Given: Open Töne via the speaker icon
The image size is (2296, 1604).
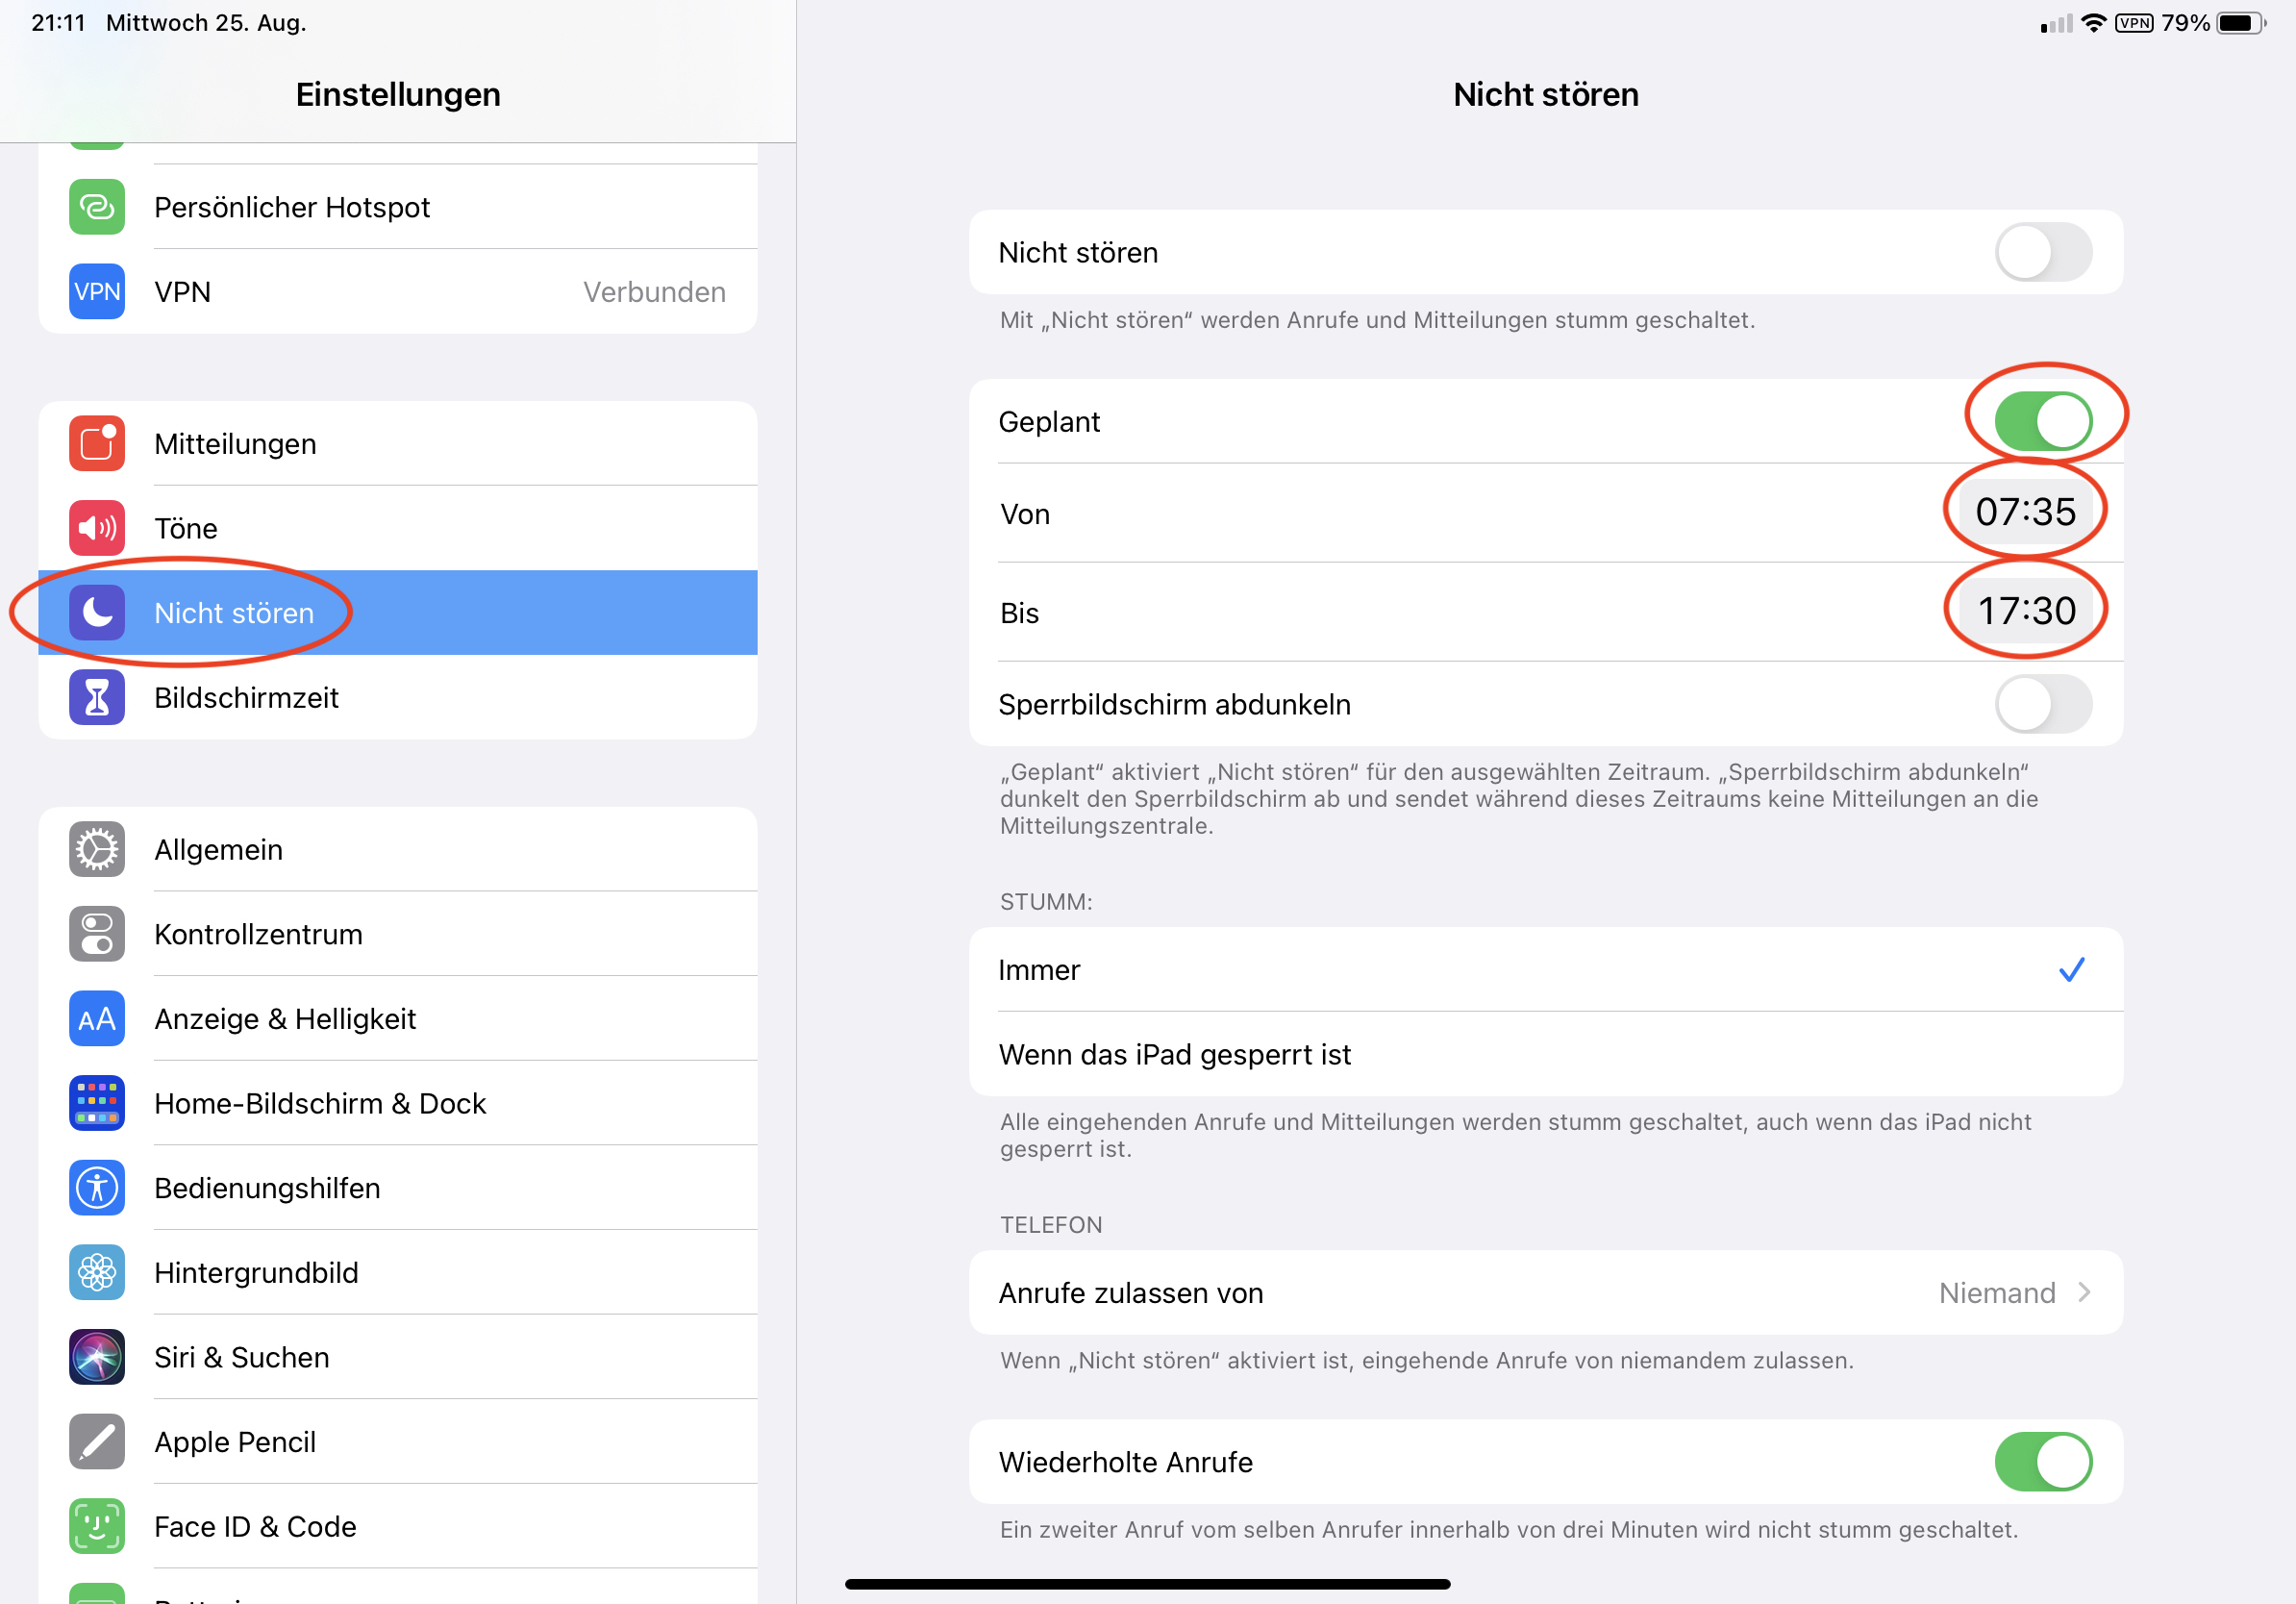Looking at the screenshot, I should [97, 528].
